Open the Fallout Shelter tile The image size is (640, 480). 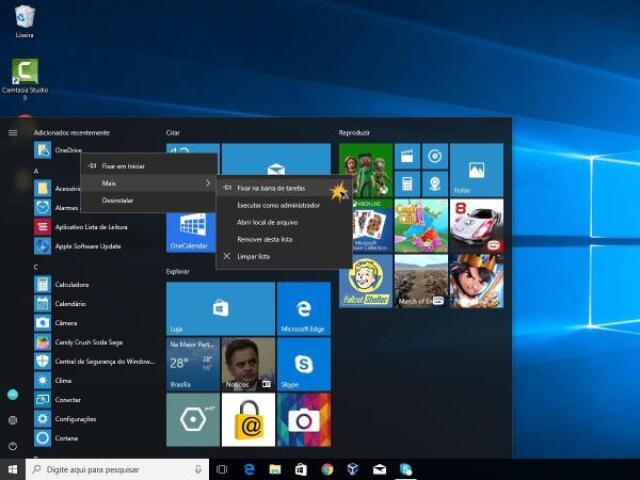click(x=366, y=281)
